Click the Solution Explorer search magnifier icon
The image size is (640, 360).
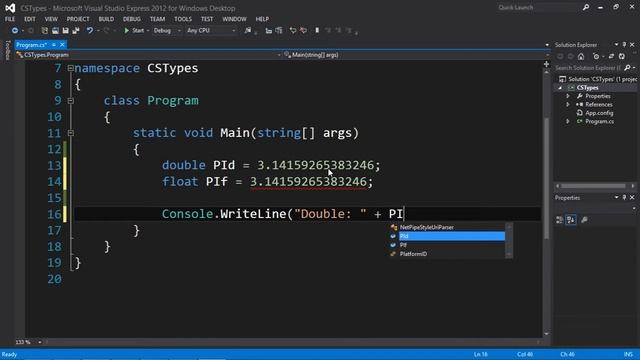pyautogui.click(x=627, y=68)
